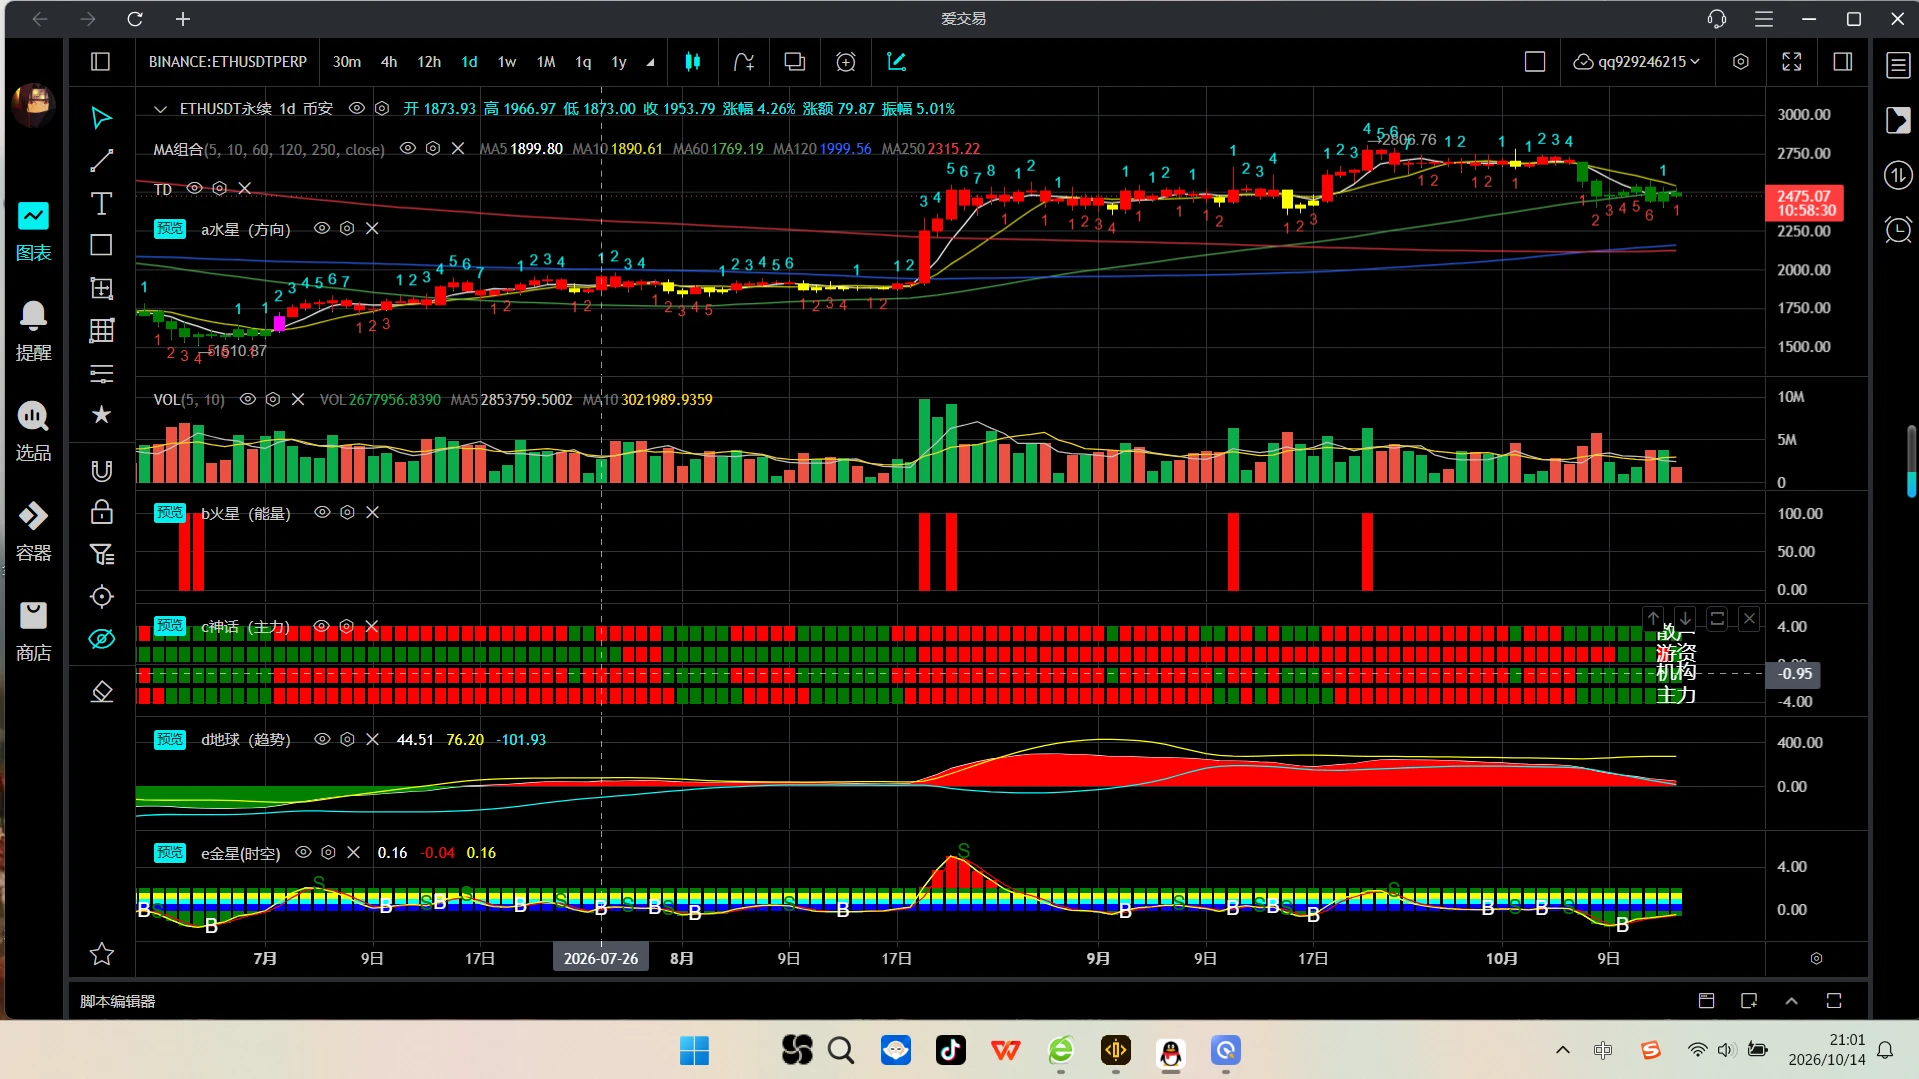This screenshot has width=1919, height=1079.
Task: Open the indicators function button
Action: 743,62
